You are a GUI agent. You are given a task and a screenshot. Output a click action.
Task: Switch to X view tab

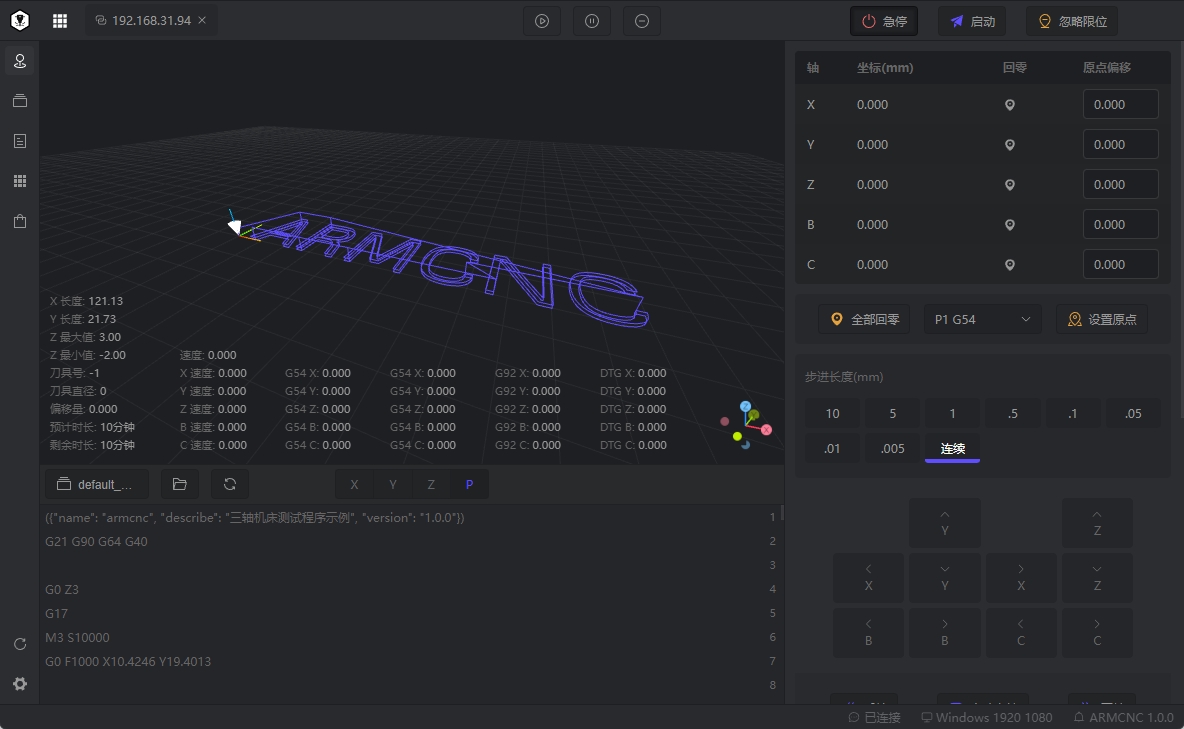coord(354,484)
